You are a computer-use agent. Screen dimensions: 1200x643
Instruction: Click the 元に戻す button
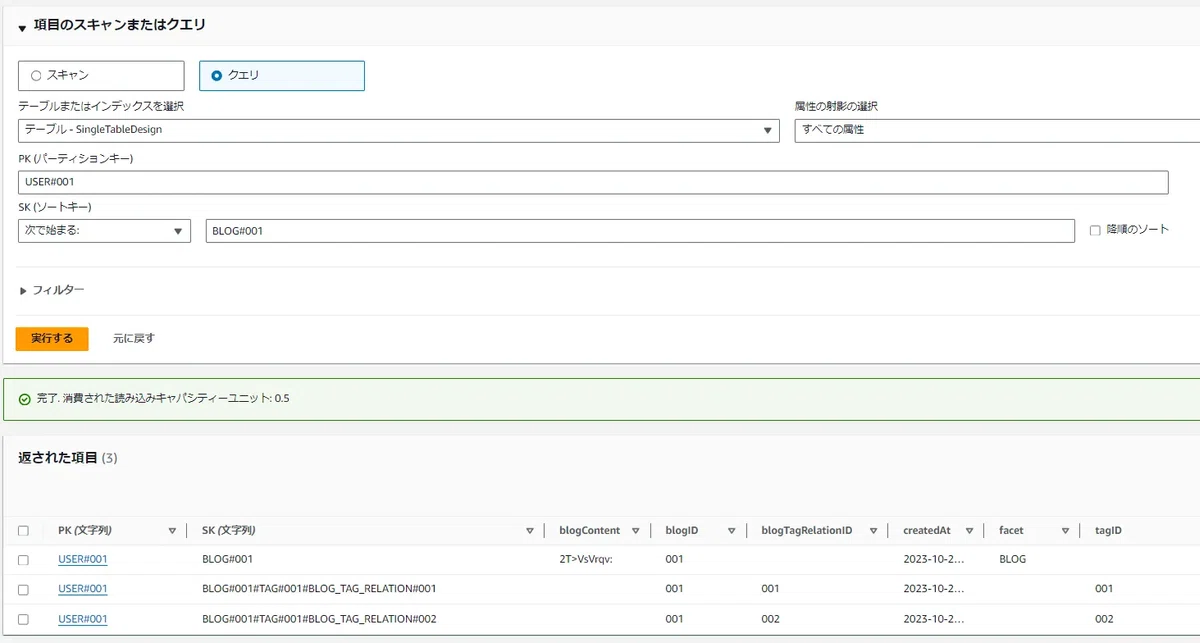tap(133, 339)
